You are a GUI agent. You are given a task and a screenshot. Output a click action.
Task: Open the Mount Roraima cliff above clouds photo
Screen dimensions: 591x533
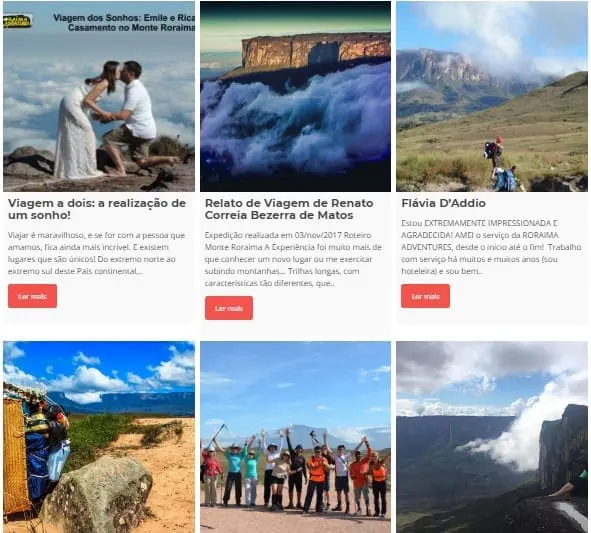pos(296,96)
